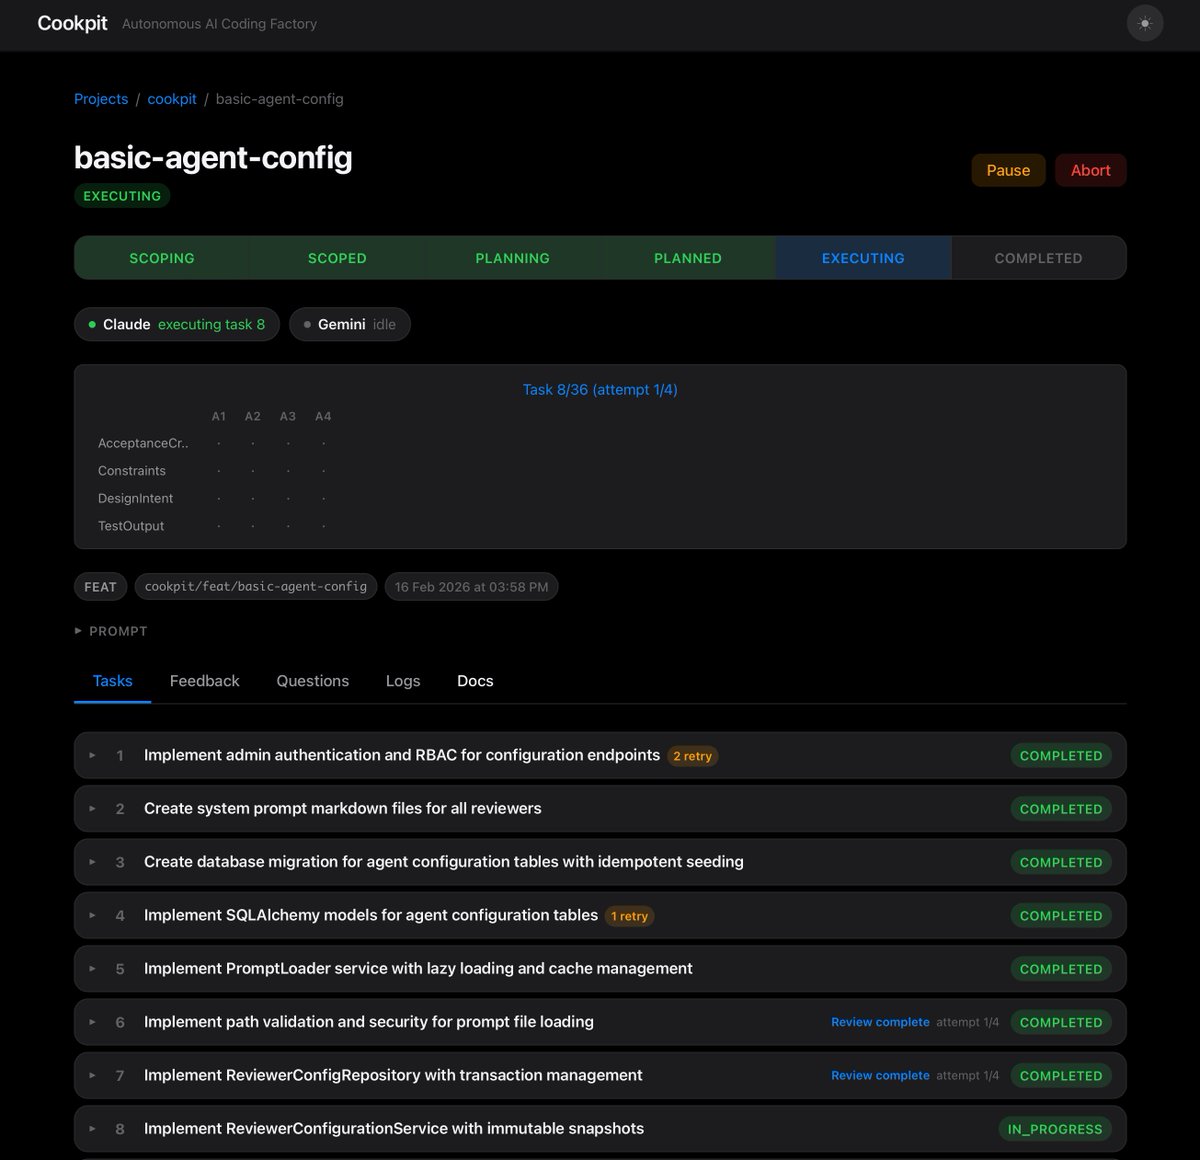The image size is (1200, 1160).
Task: Click task title Implement ReviewerConfigurationService
Action: pos(394,1128)
